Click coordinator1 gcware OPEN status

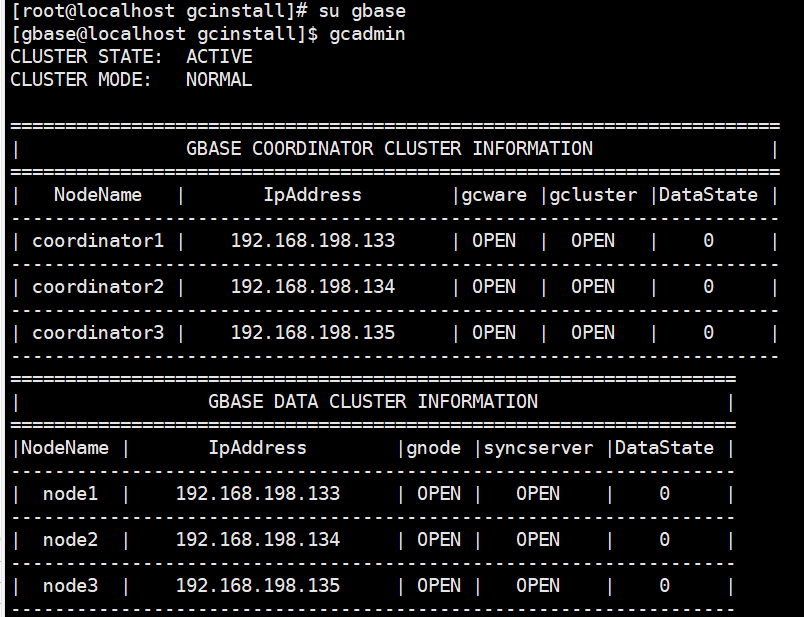tap(494, 241)
